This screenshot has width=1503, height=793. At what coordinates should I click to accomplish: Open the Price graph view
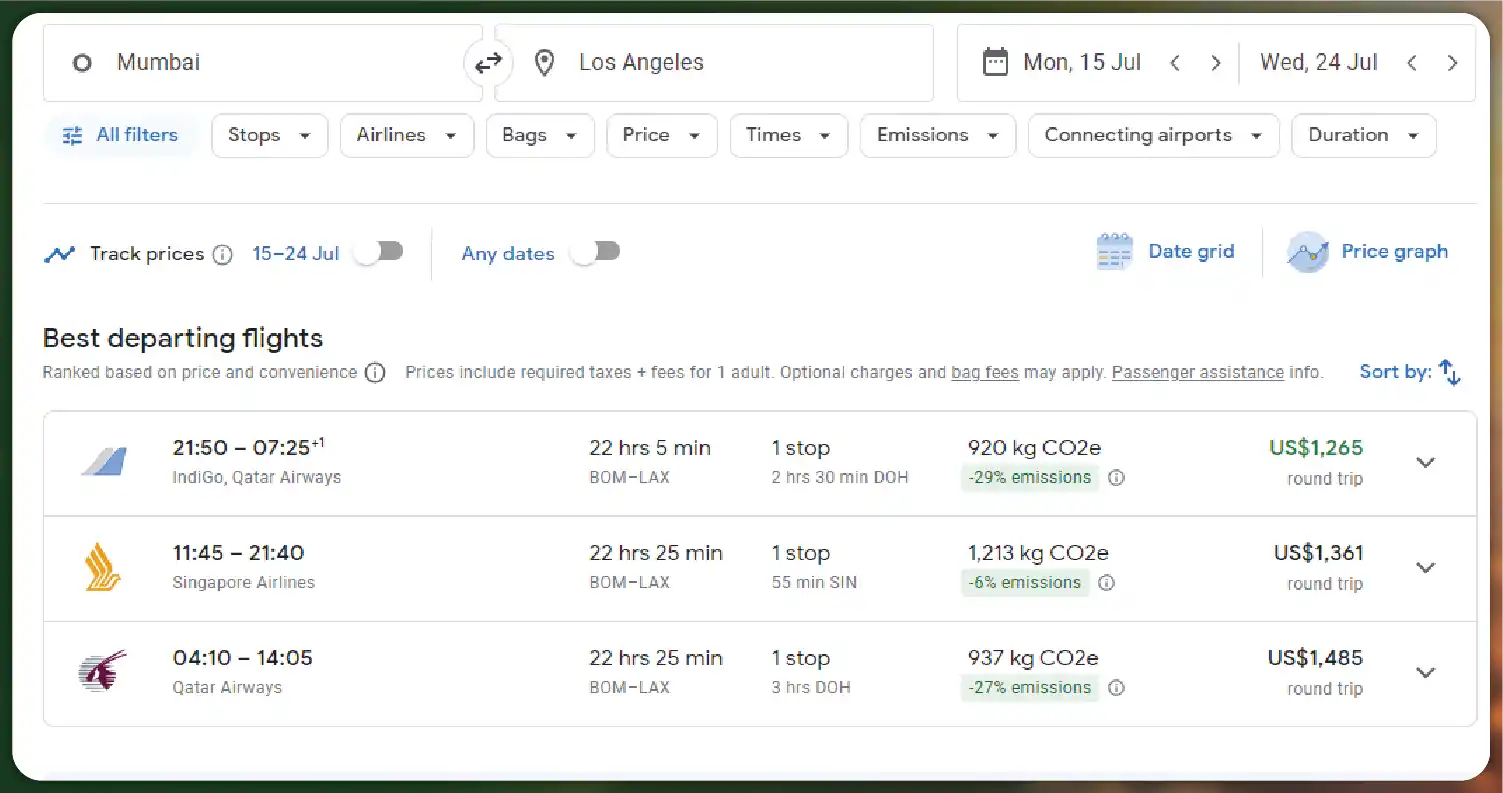(x=1368, y=252)
